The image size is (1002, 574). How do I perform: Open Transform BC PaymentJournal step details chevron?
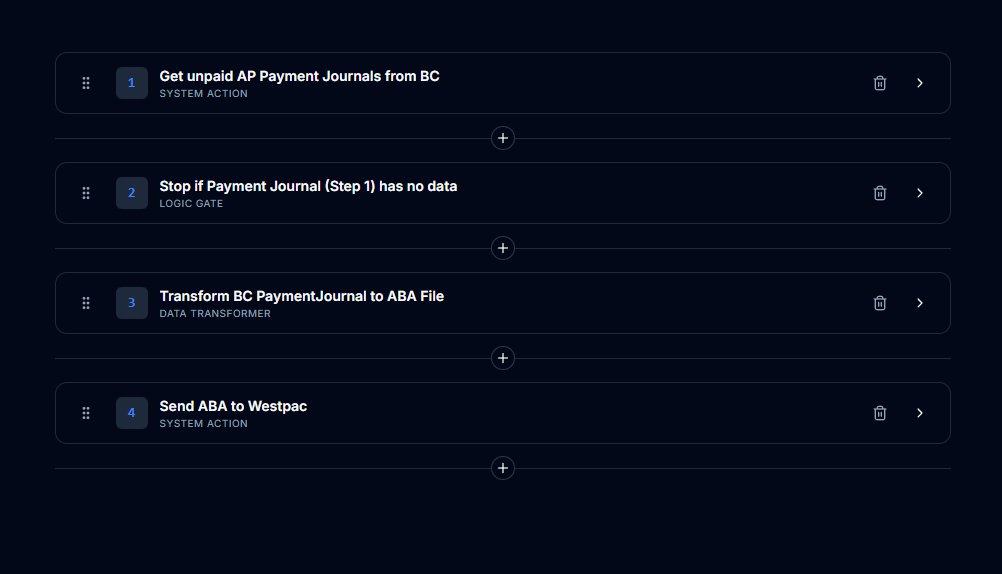click(920, 303)
